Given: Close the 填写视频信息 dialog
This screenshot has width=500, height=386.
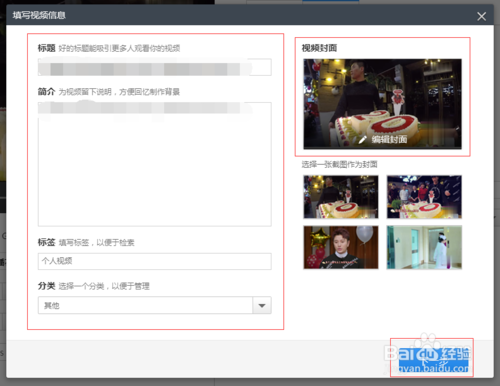Looking at the screenshot, I should [x=481, y=16].
